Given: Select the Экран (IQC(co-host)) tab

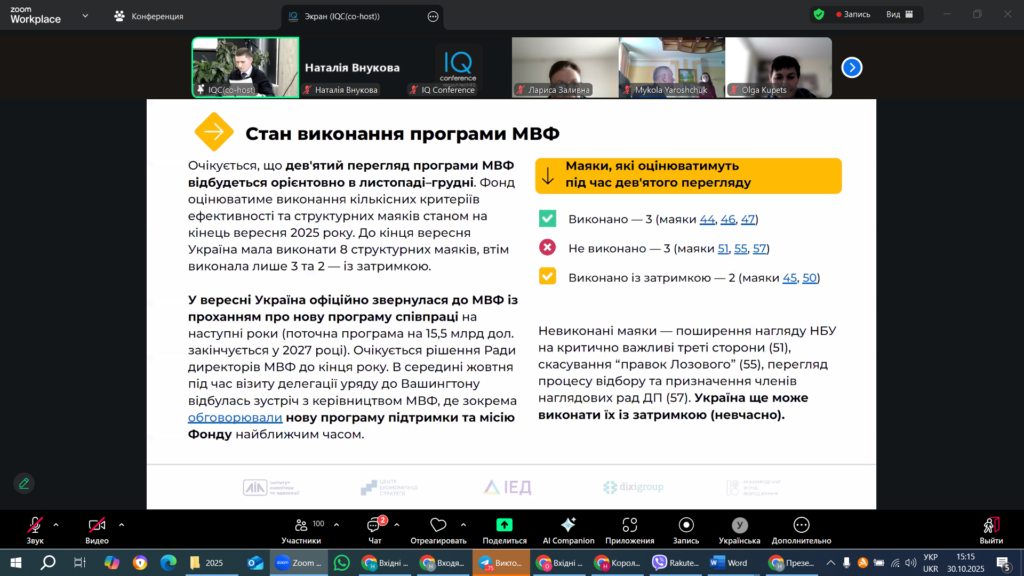Looking at the screenshot, I should (x=355, y=16).
